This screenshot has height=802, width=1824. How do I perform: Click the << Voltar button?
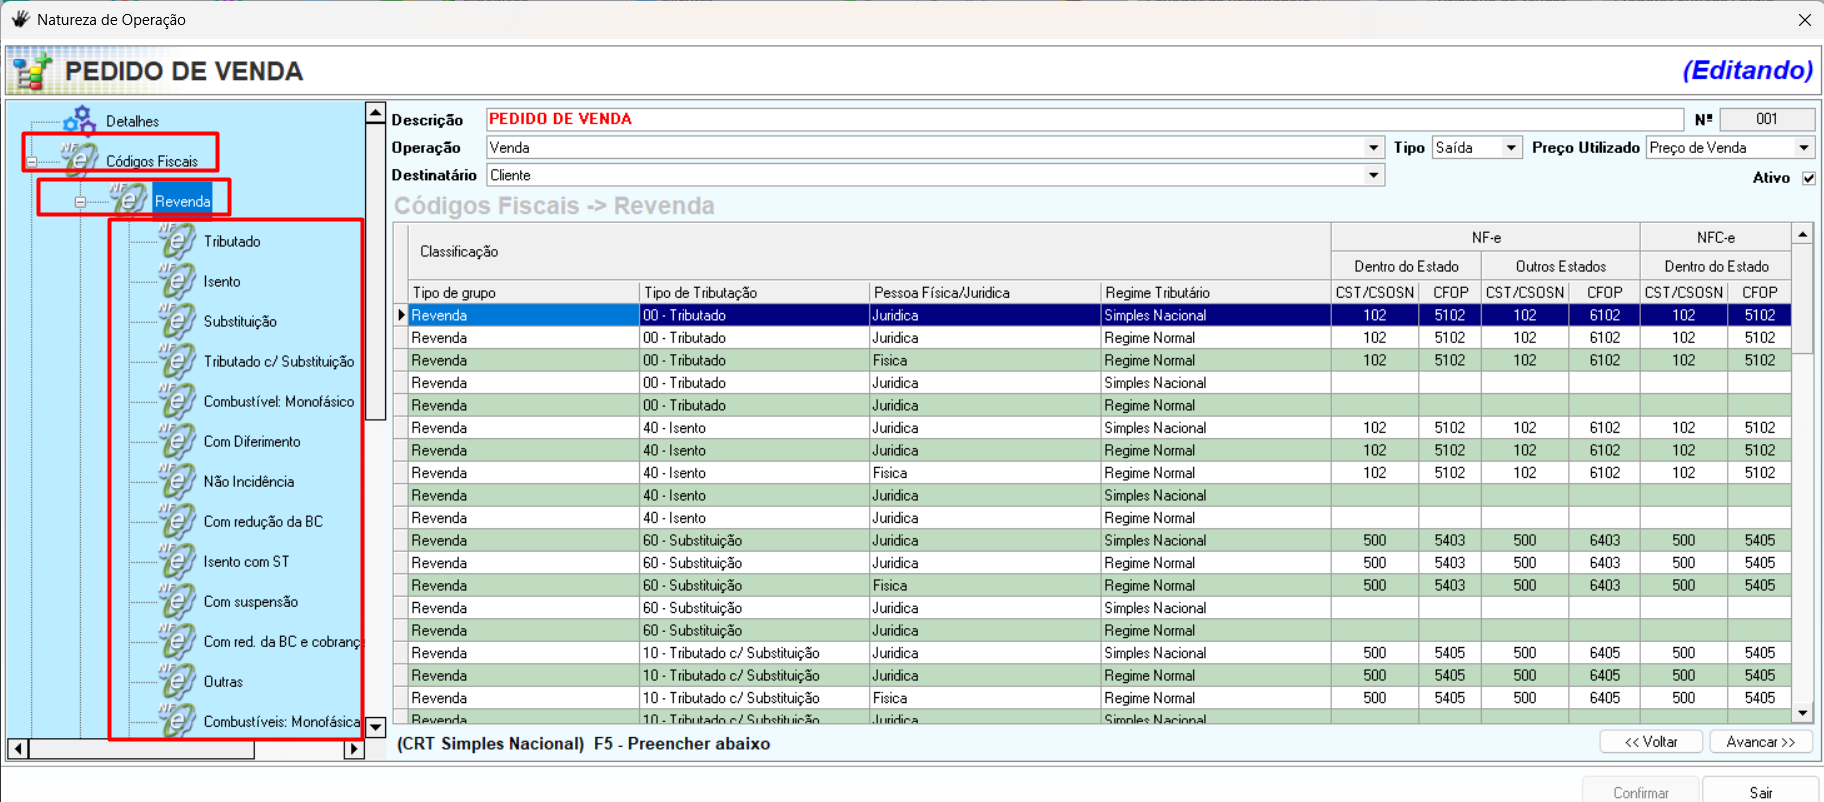tap(1651, 741)
